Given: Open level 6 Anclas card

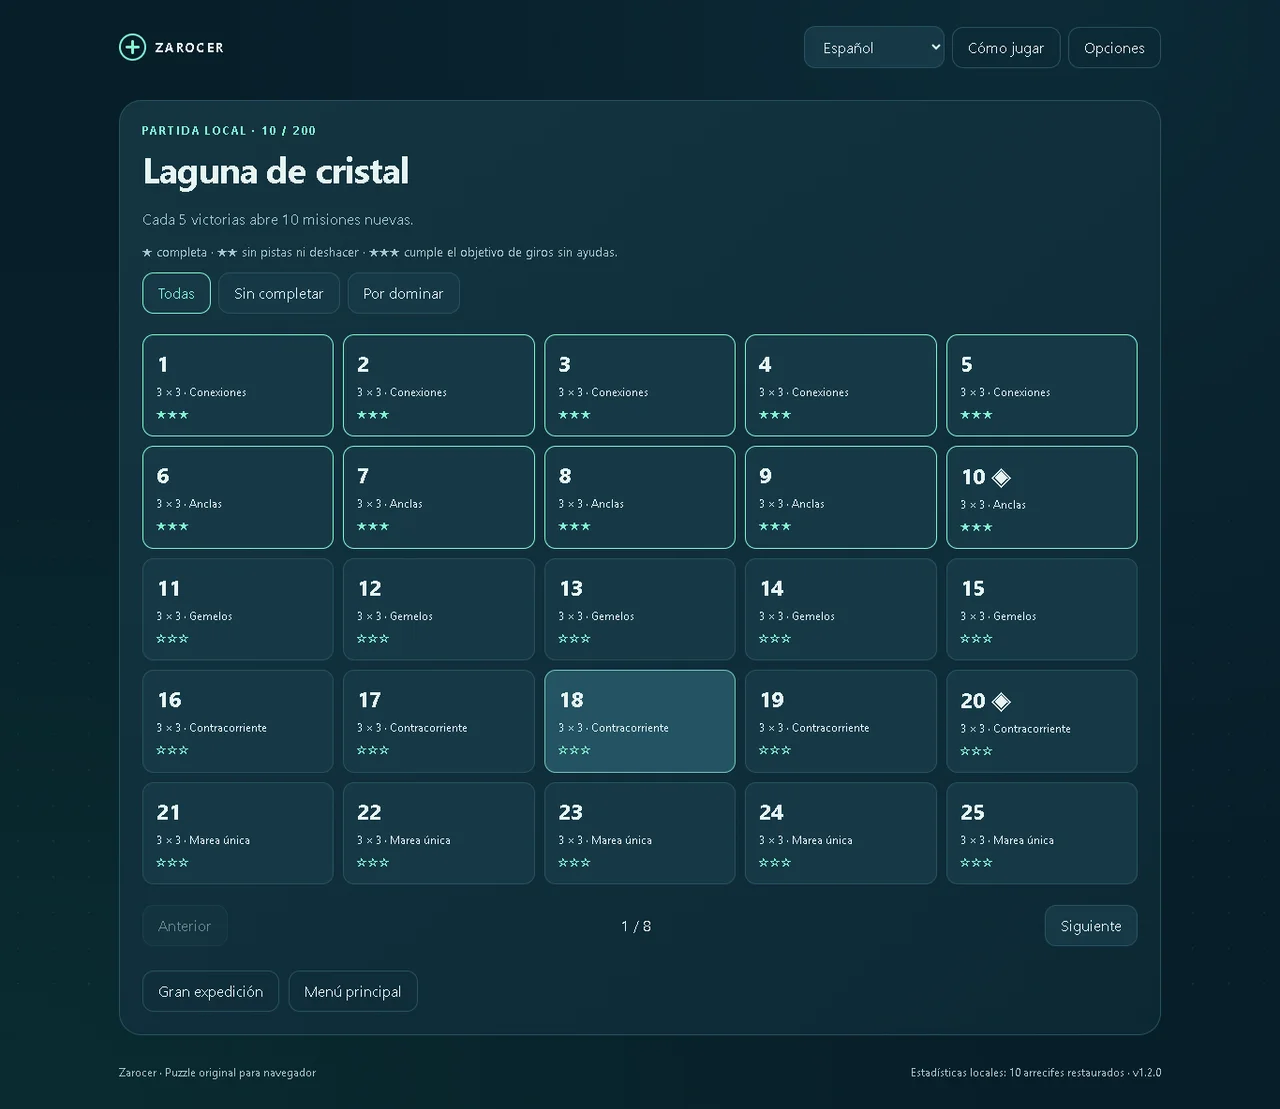Looking at the screenshot, I should [x=238, y=497].
